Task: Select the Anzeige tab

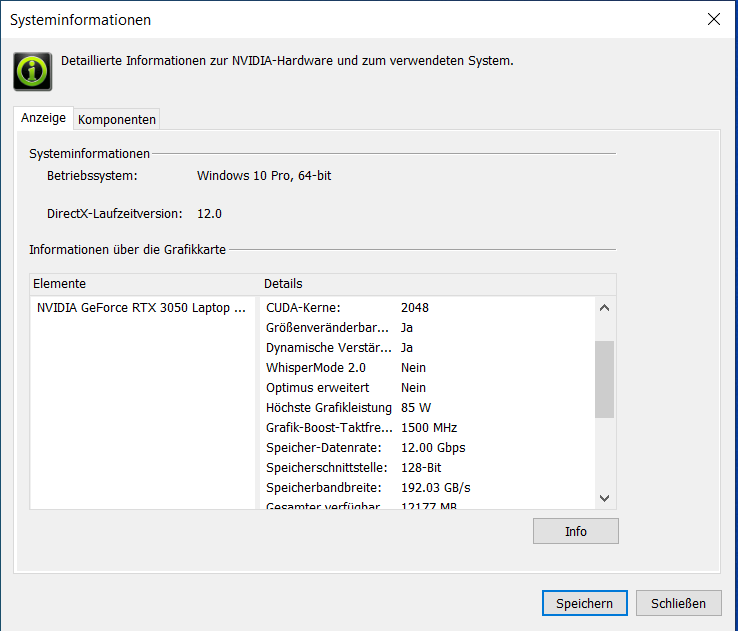Action: tap(43, 118)
